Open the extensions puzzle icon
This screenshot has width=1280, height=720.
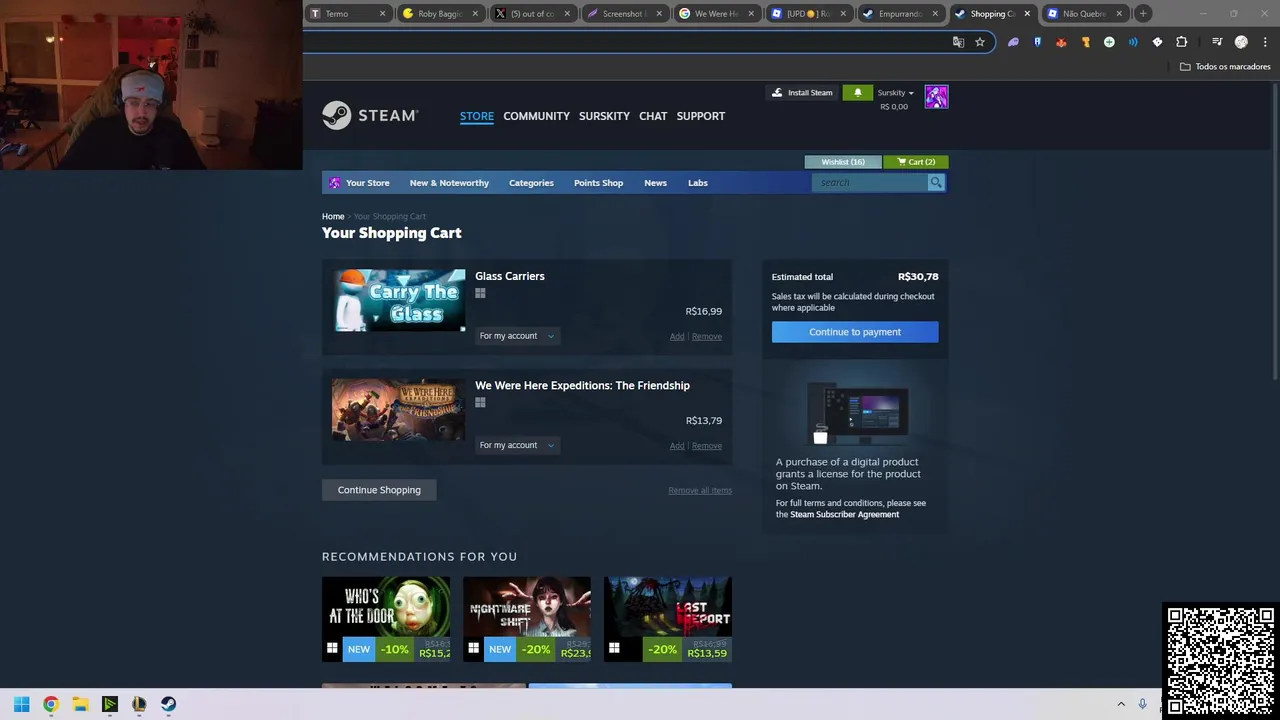(1181, 42)
